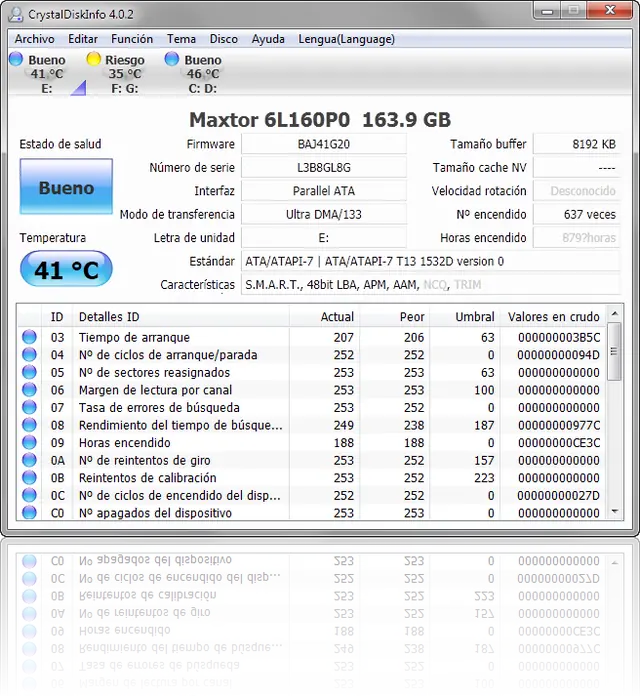The width and height of the screenshot is (640, 698).
Task: Click the Umbral column header
Action: [x=465, y=317]
